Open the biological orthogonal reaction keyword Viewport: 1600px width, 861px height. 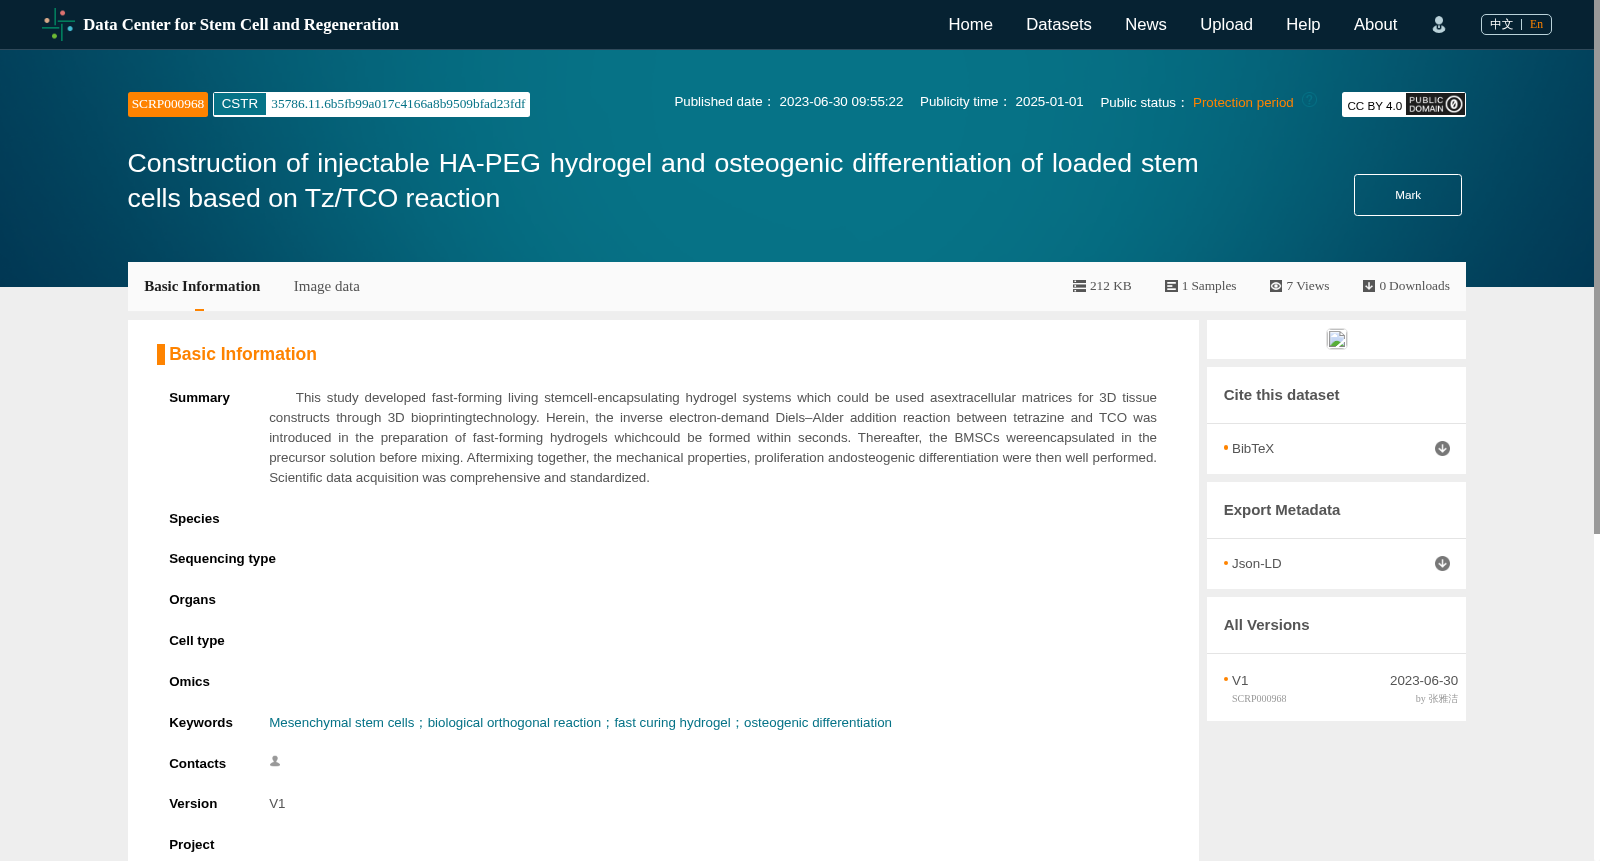click(x=514, y=723)
